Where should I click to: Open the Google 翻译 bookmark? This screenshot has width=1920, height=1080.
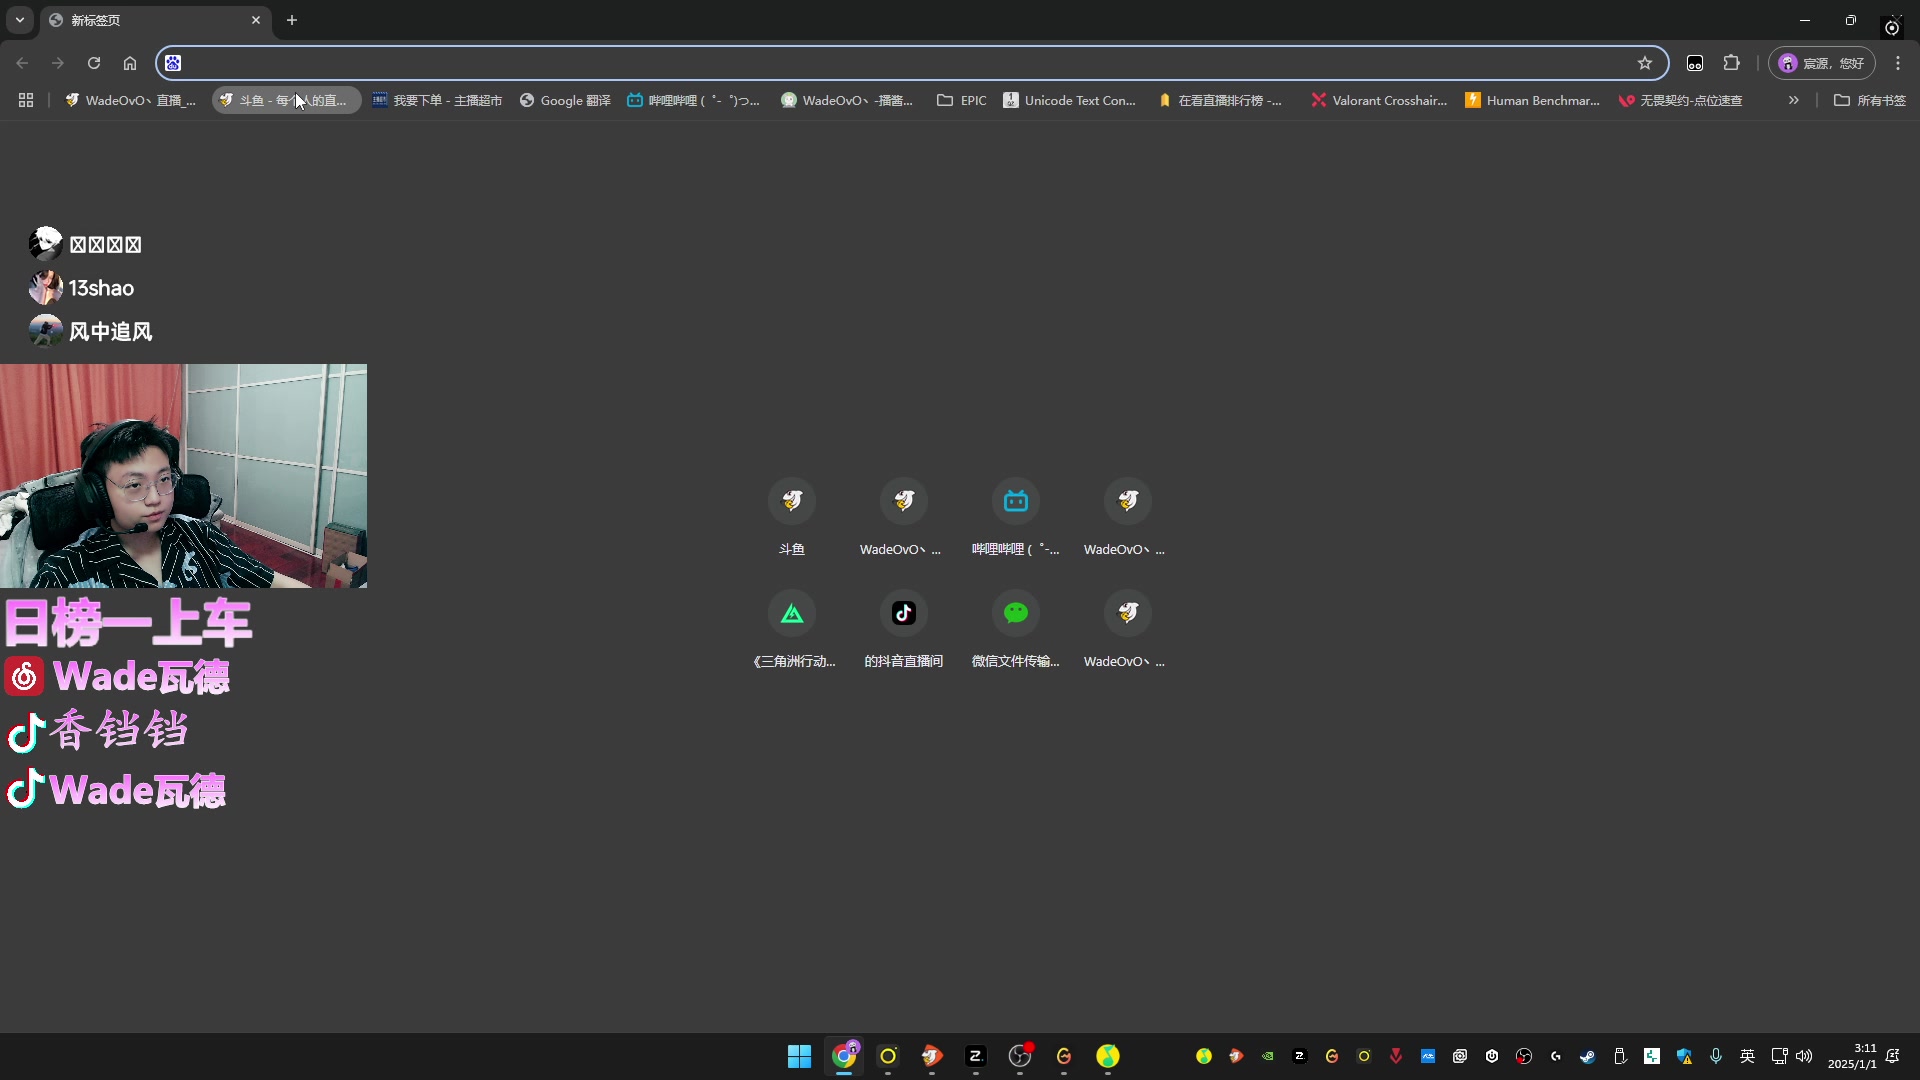click(x=565, y=100)
